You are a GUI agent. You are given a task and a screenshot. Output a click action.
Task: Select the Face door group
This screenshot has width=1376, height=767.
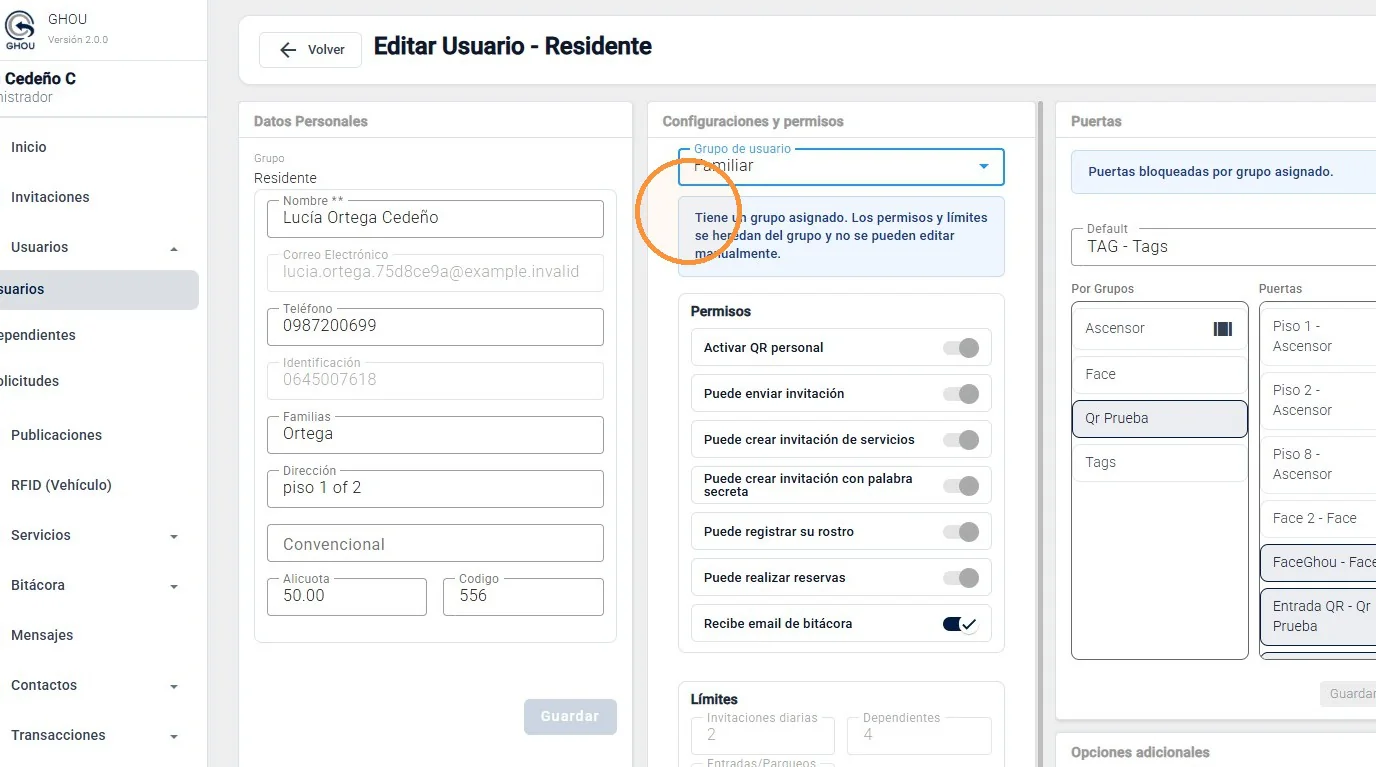click(x=1159, y=374)
